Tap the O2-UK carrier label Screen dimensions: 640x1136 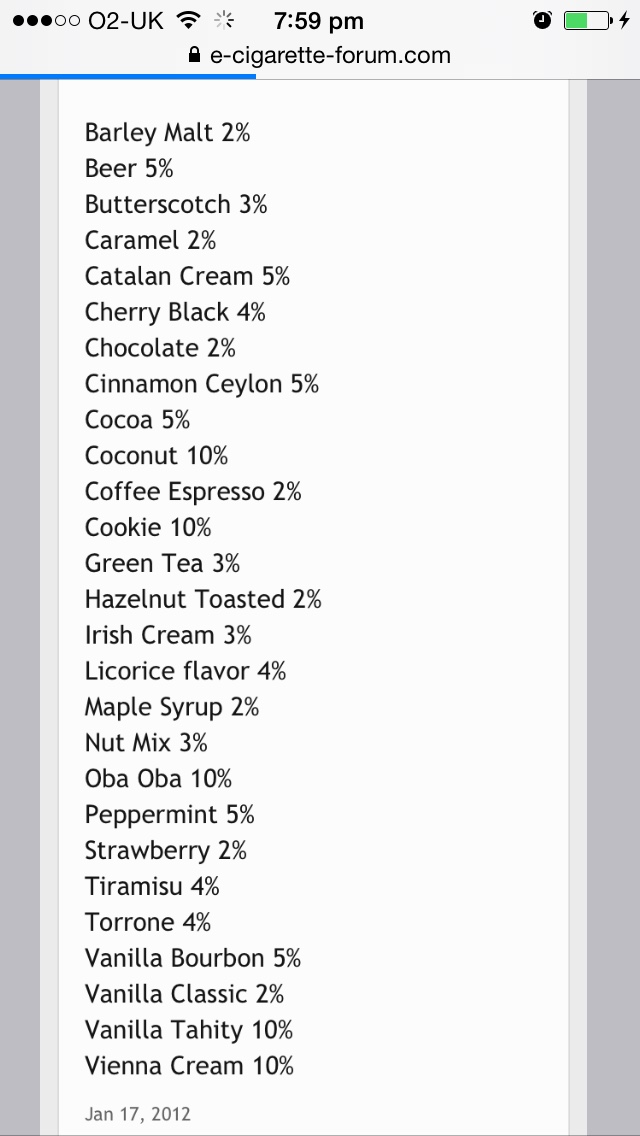tap(126, 20)
